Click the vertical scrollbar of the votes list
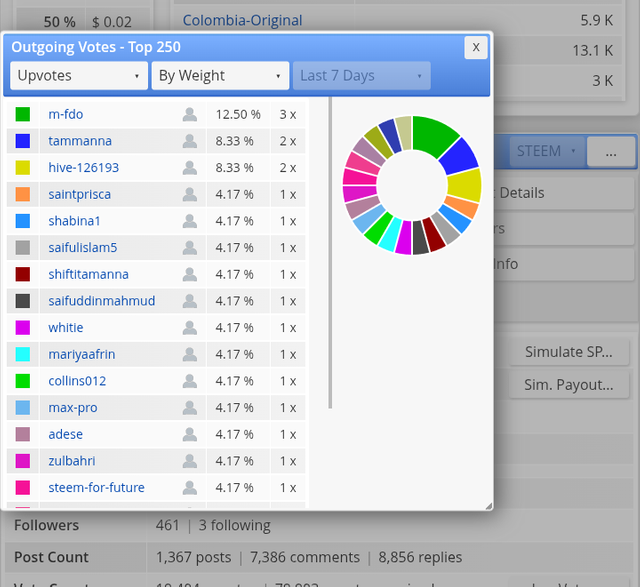 click(x=330, y=253)
